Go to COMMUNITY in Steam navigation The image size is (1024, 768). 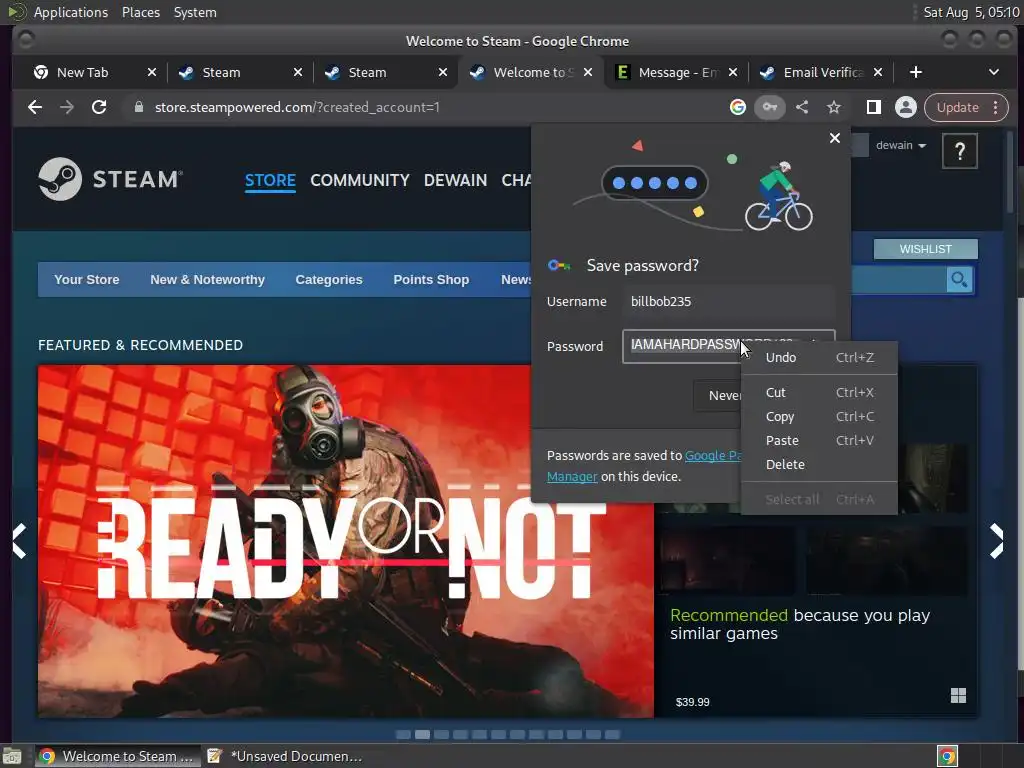click(359, 180)
